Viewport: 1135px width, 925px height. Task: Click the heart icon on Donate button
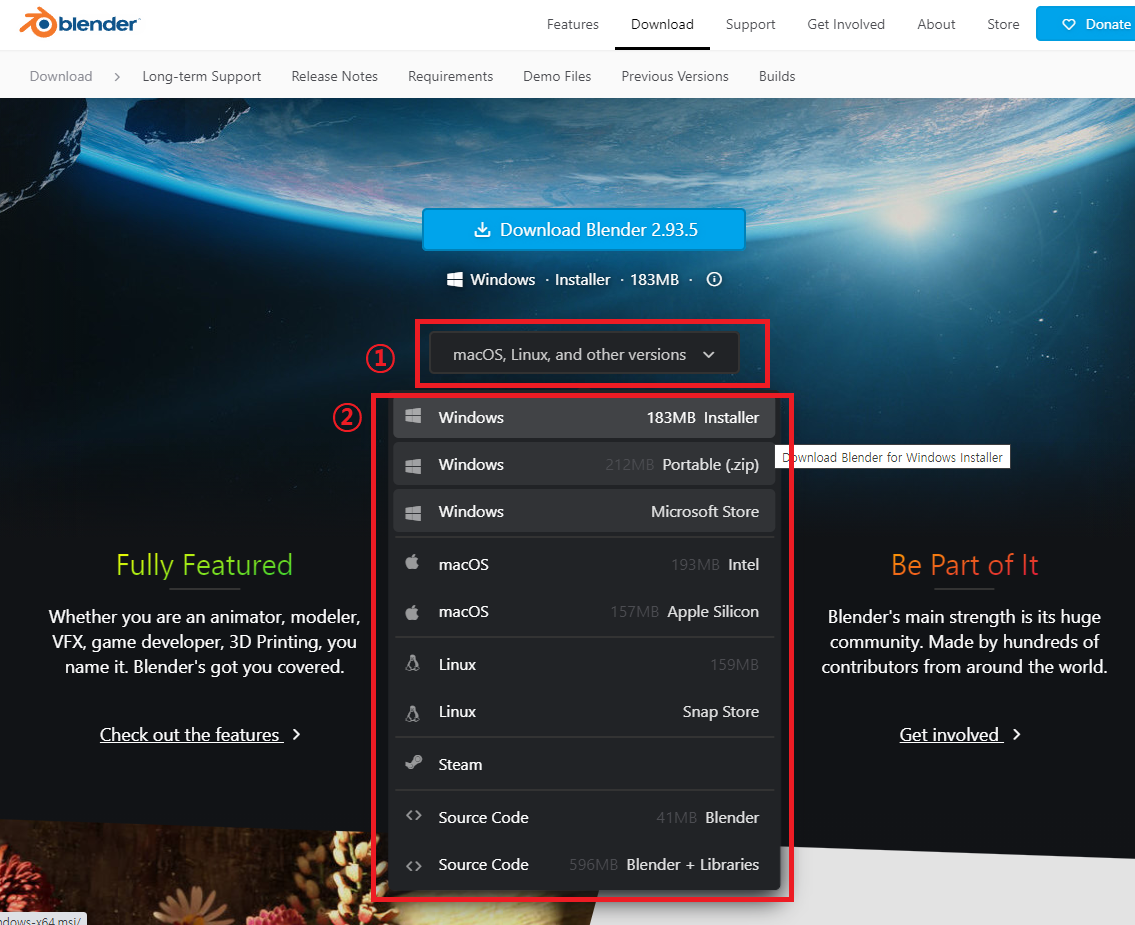[1068, 25]
